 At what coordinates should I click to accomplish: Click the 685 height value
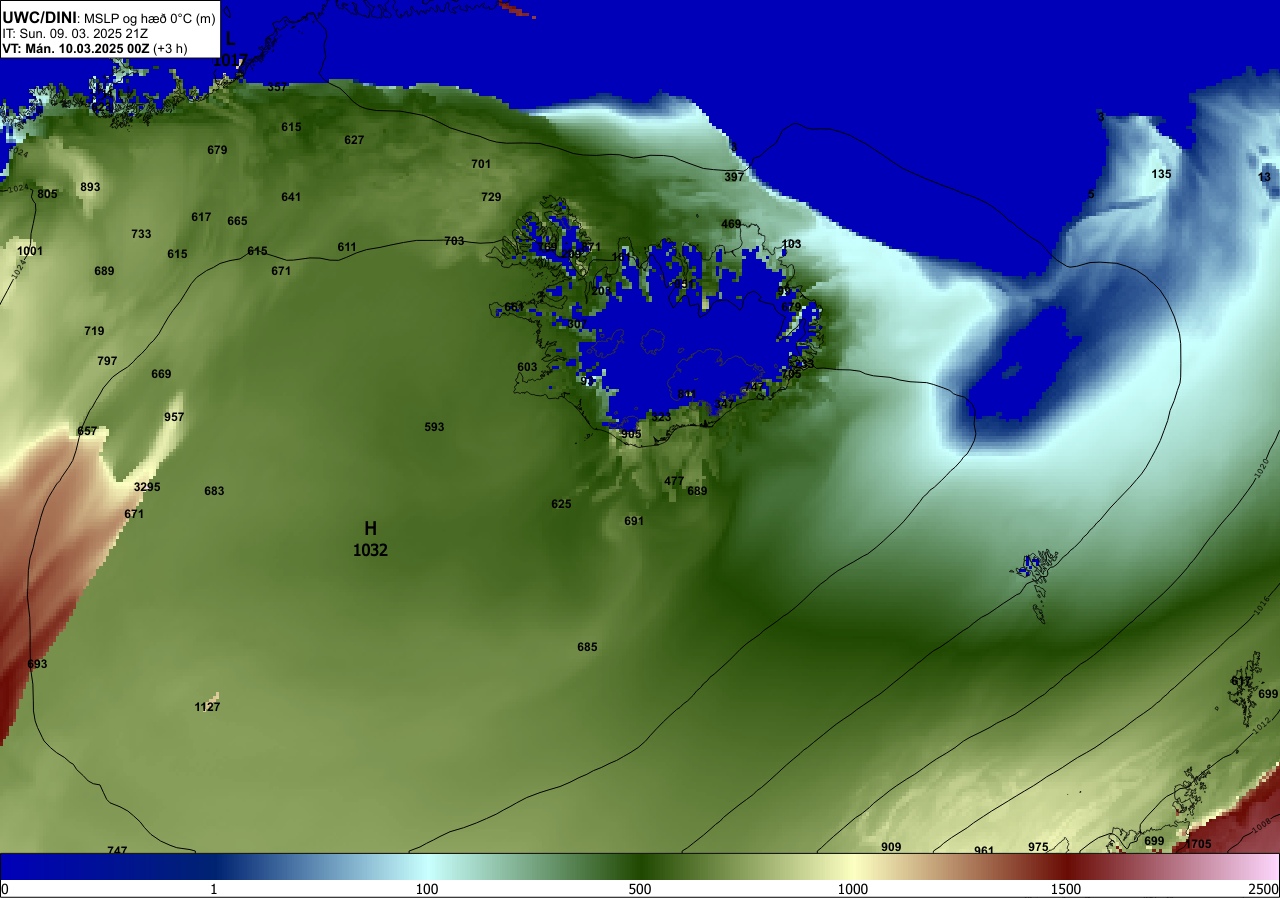pos(587,647)
